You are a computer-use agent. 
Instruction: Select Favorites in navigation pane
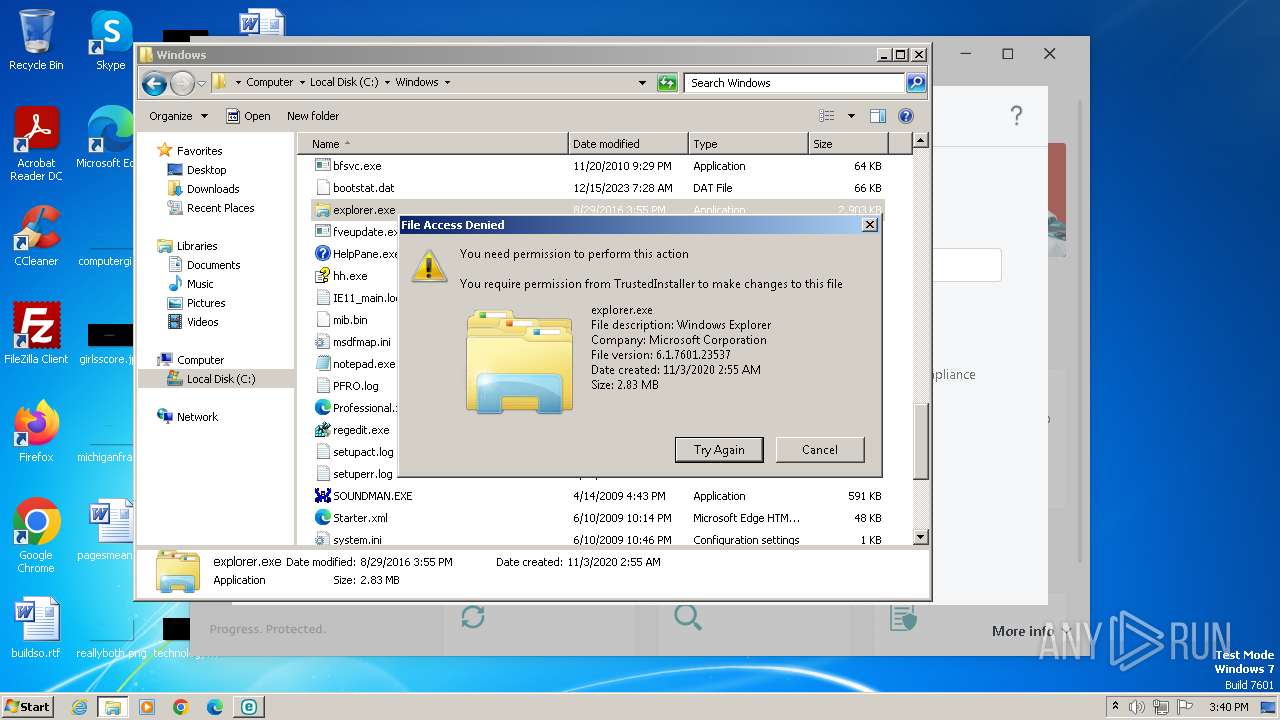(x=189, y=151)
